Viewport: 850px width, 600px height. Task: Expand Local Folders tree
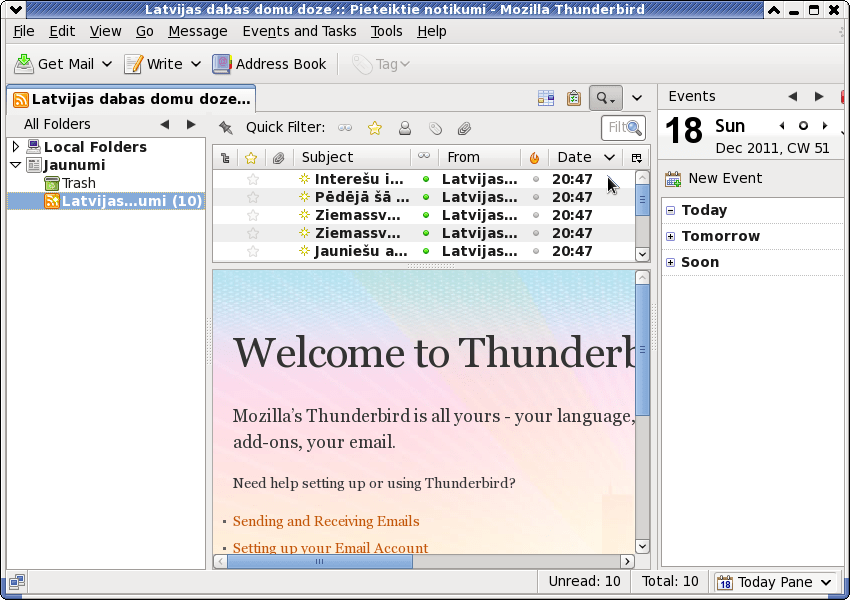[x=16, y=146]
